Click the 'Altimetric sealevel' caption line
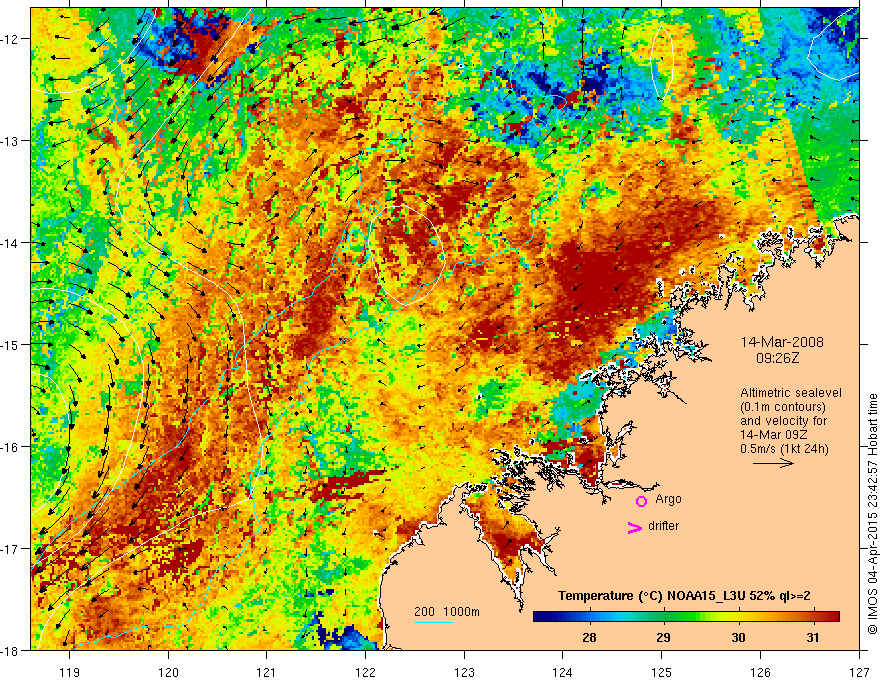 791,393
